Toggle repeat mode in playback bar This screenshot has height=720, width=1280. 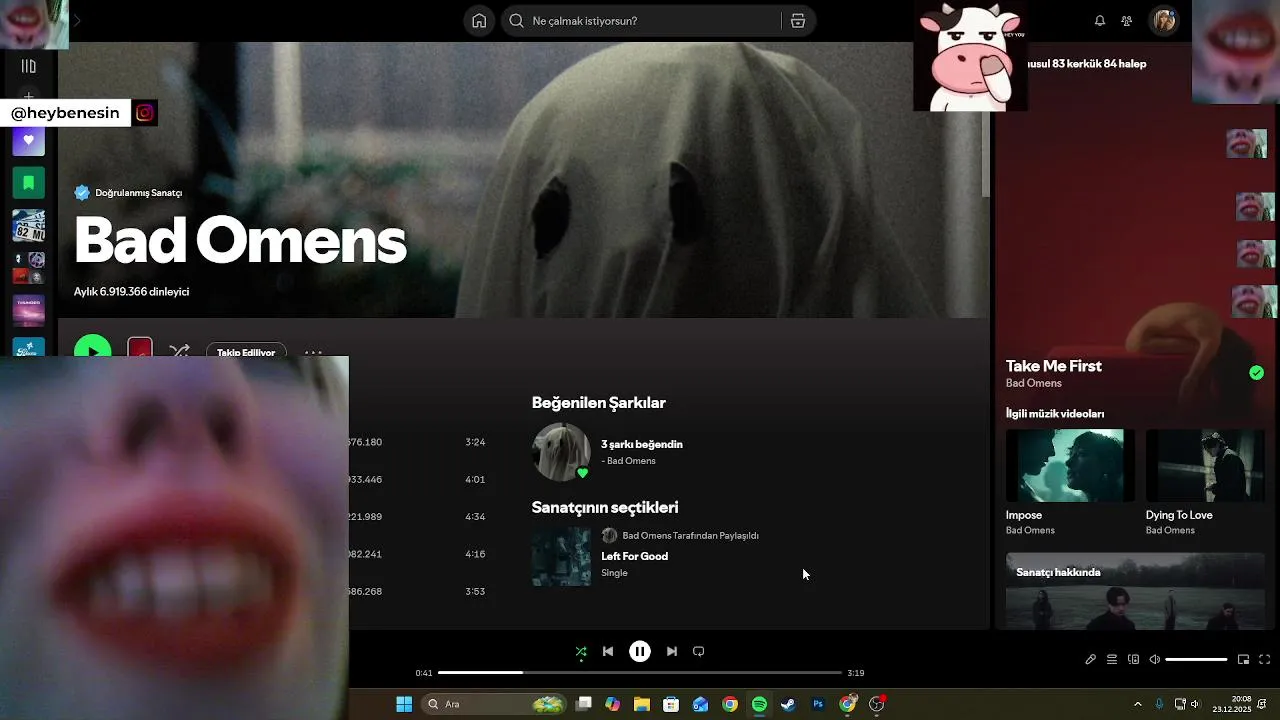pos(699,651)
